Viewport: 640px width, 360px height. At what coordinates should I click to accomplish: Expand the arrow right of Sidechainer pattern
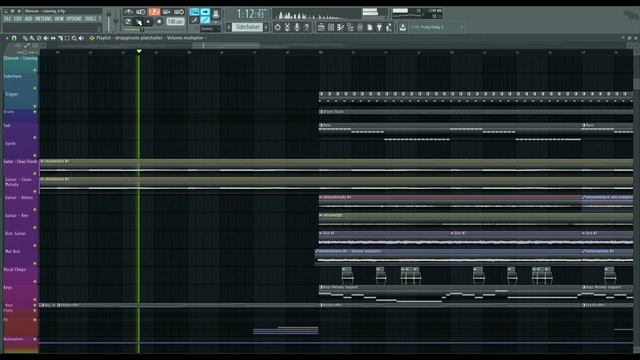tap(266, 27)
